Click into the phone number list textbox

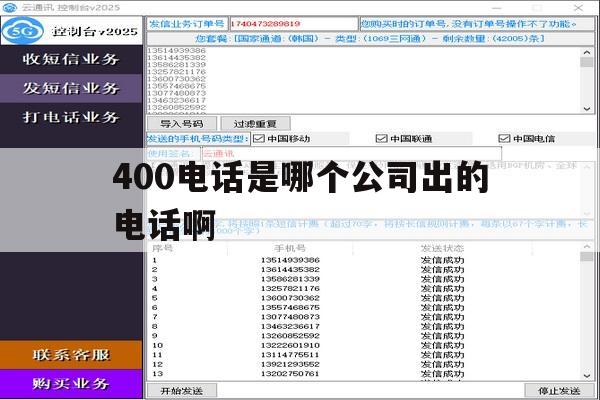click(364, 80)
